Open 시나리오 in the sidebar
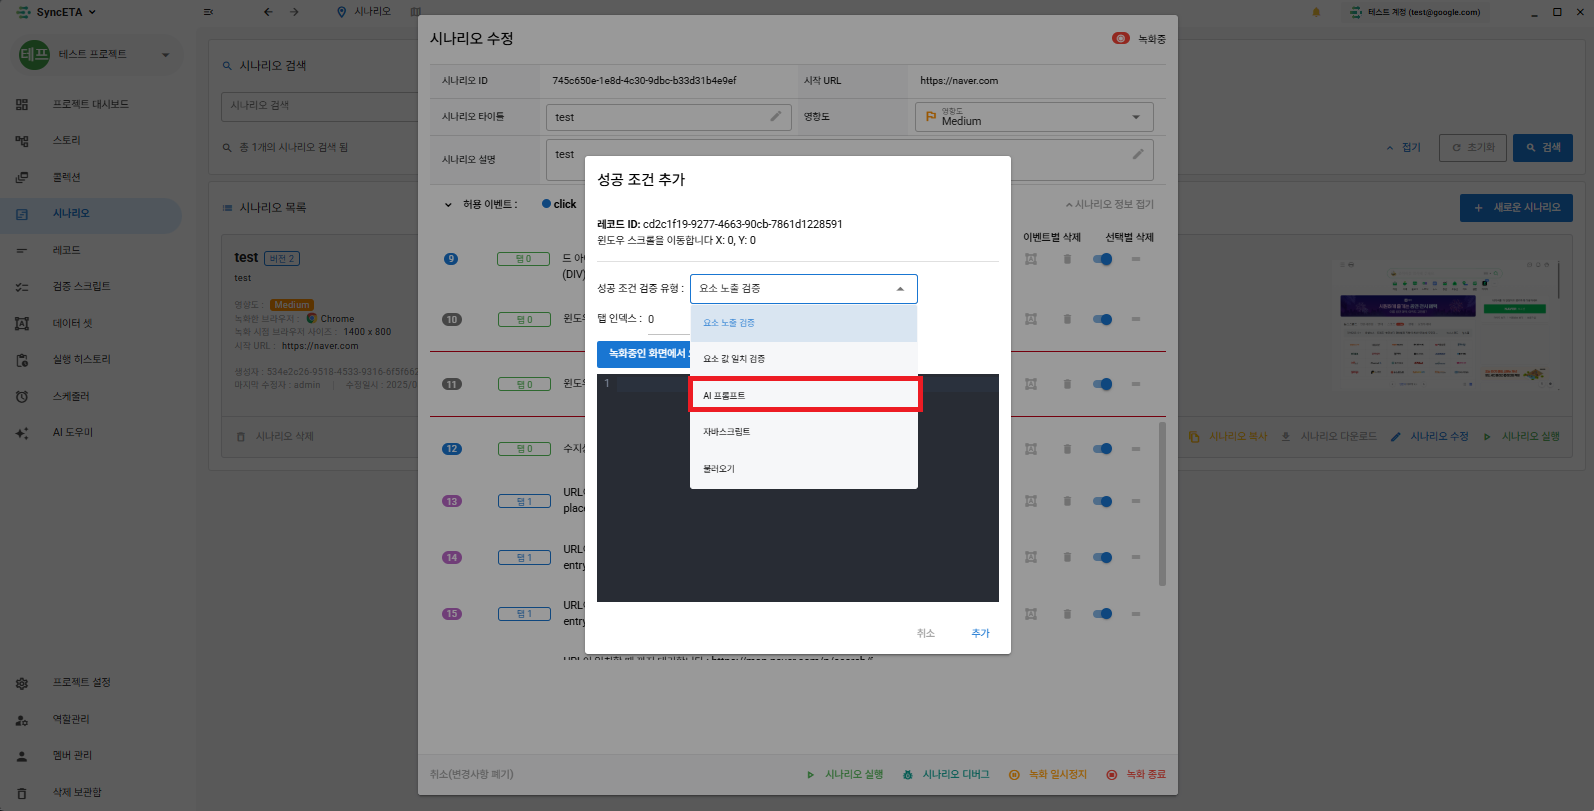The image size is (1594, 811). (90, 214)
